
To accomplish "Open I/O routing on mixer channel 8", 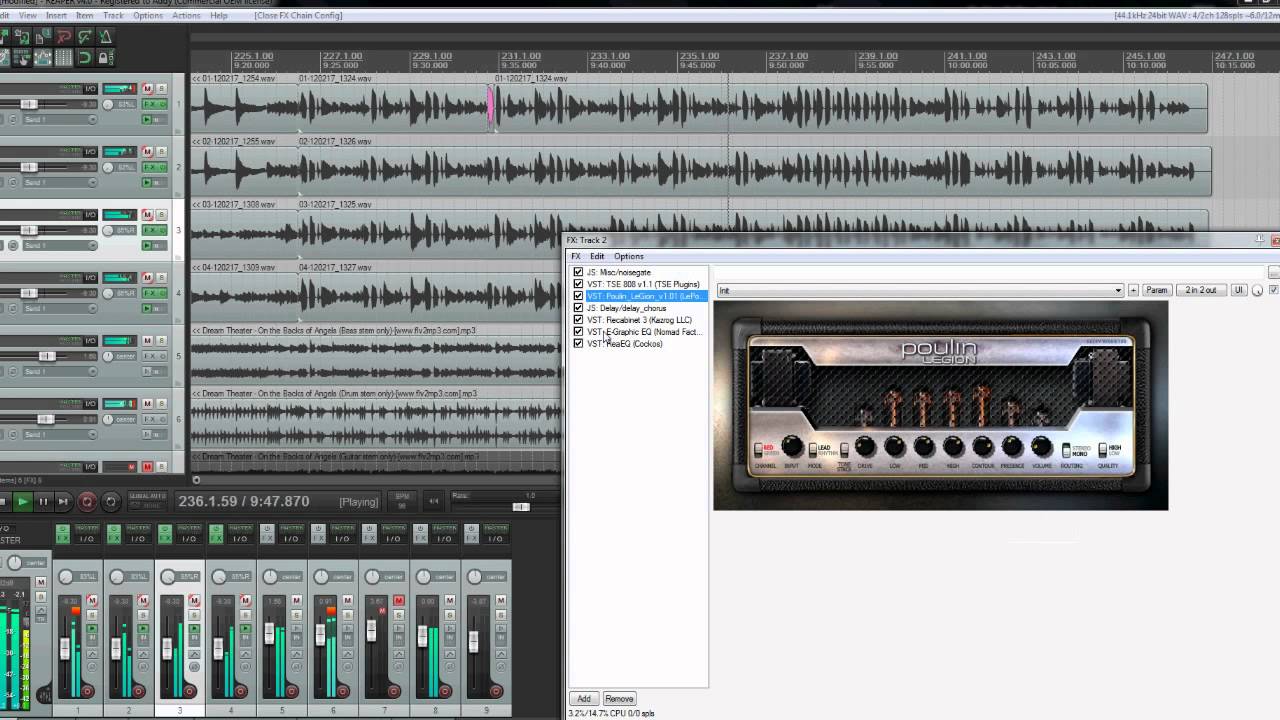I will [x=445, y=538].
